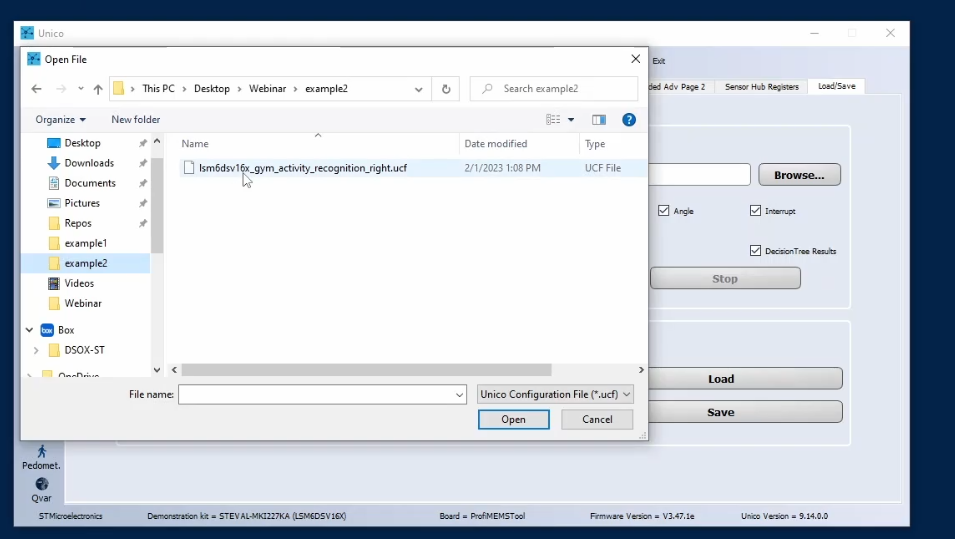
Task: Collapse the Box tree node
Action: click(x=29, y=330)
